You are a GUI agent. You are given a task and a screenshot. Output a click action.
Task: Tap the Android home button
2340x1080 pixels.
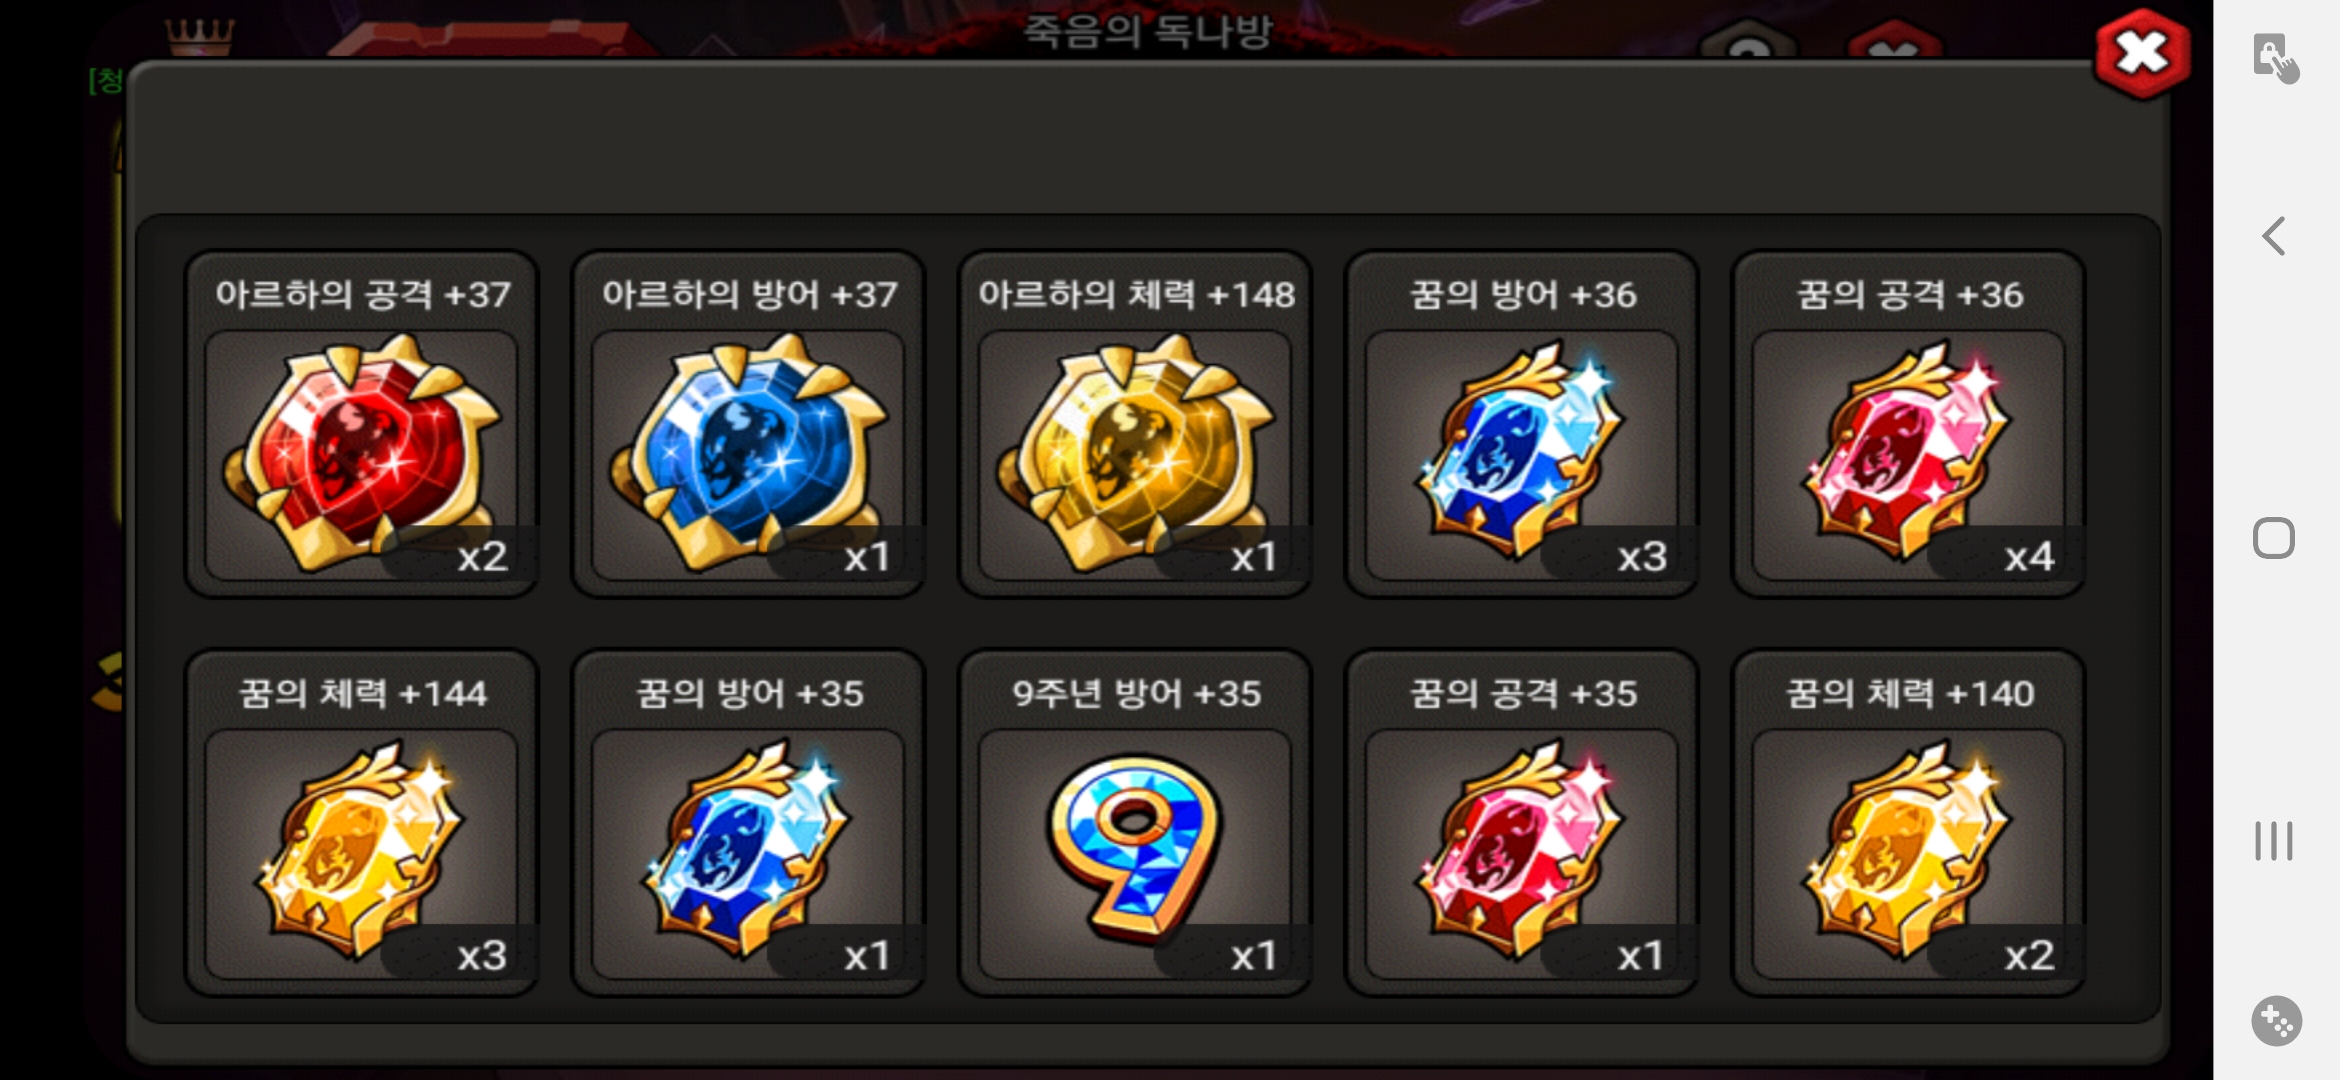point(2274,538)
